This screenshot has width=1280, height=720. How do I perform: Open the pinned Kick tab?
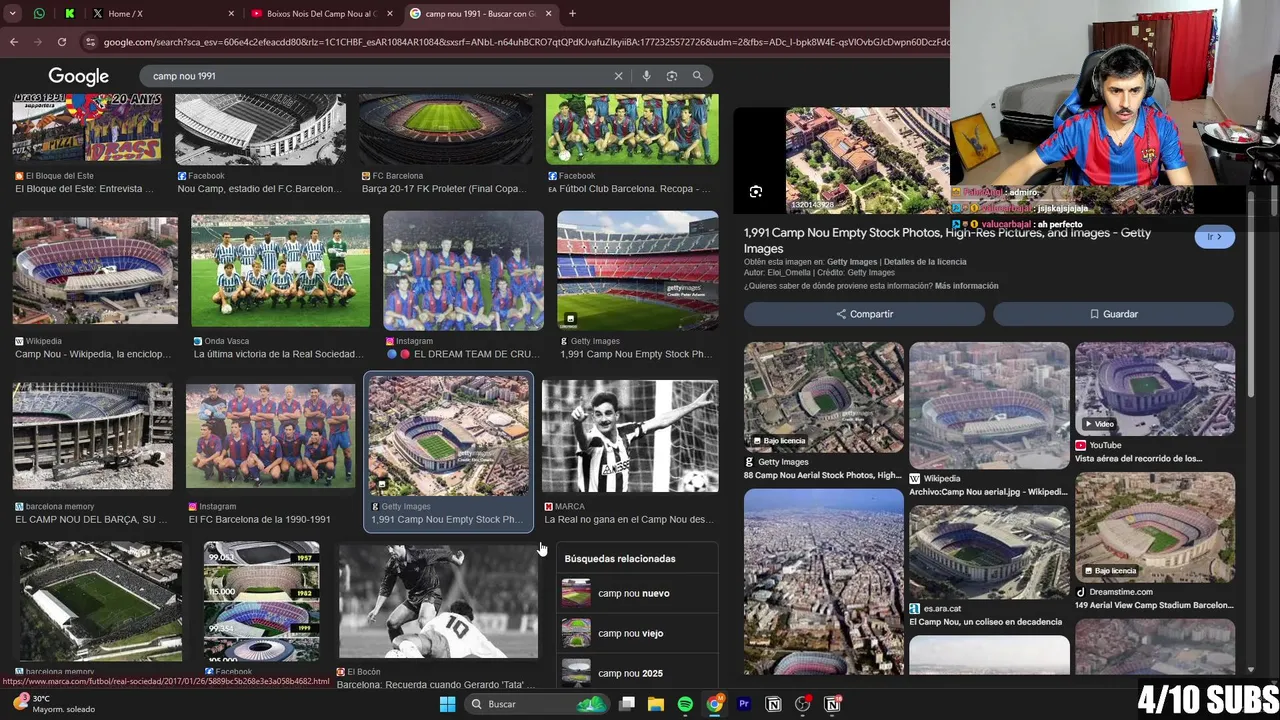pyautogui.click(x=70, y=14)
